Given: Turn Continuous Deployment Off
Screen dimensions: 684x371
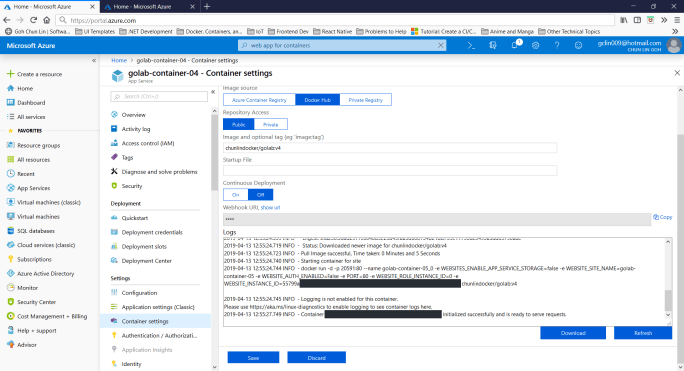Looking at the screenshot, I should click(260, 195).
